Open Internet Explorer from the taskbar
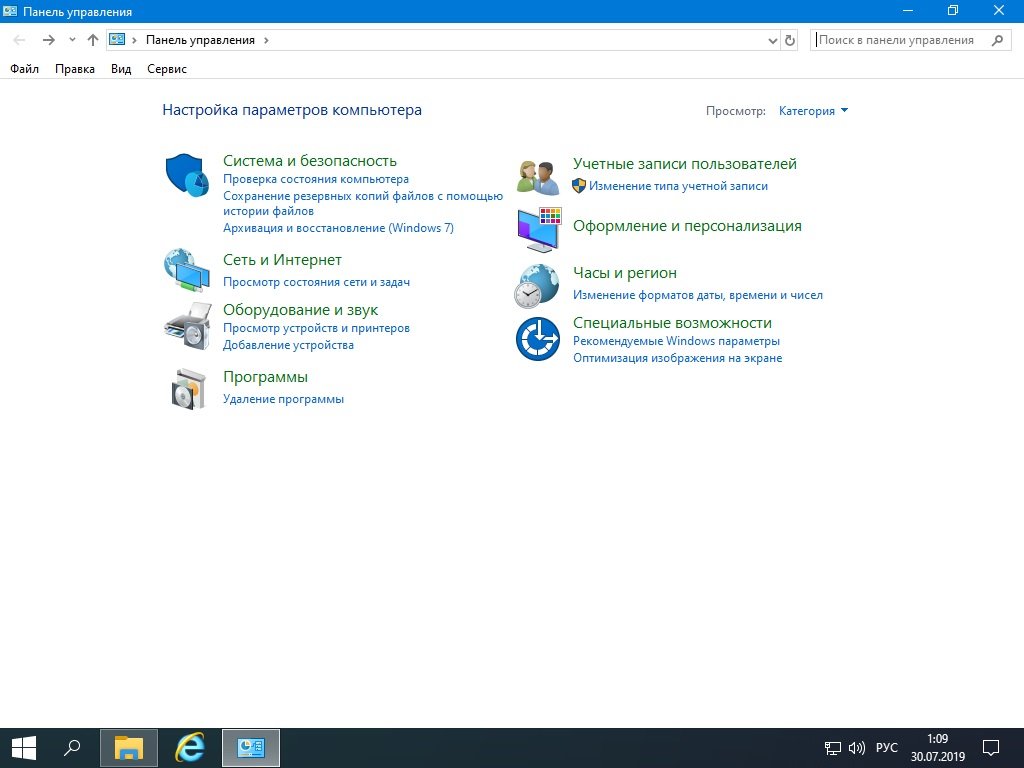The width and height of the screenshot is (1024, 768). [190, 747]
